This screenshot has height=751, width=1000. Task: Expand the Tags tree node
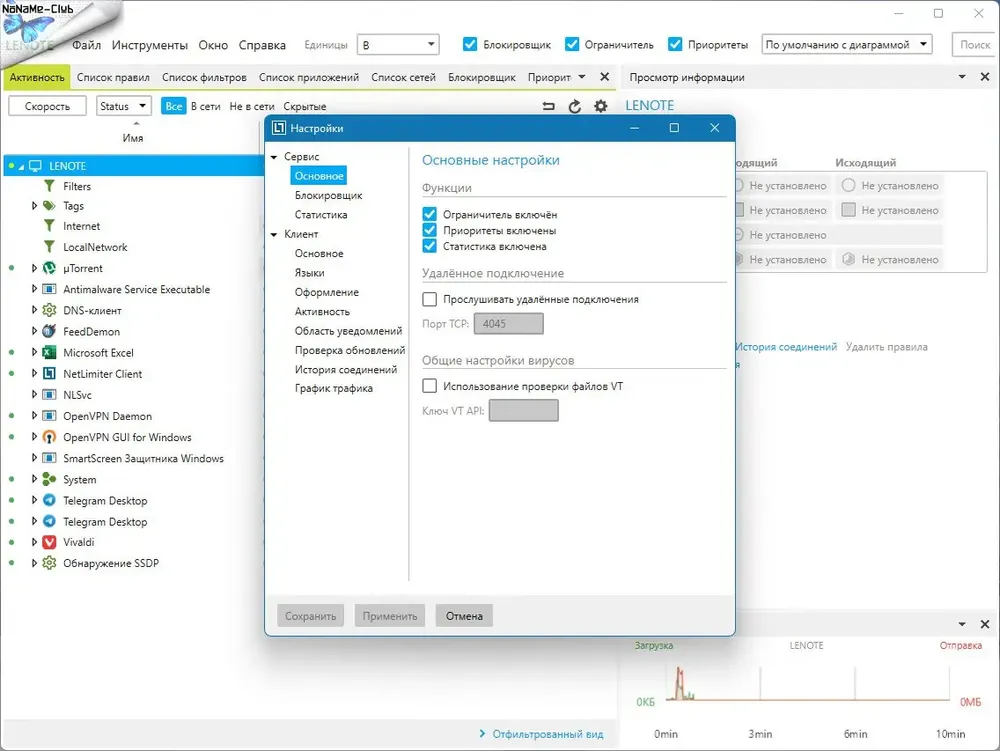pyautogui.click(x=34, y=205)
